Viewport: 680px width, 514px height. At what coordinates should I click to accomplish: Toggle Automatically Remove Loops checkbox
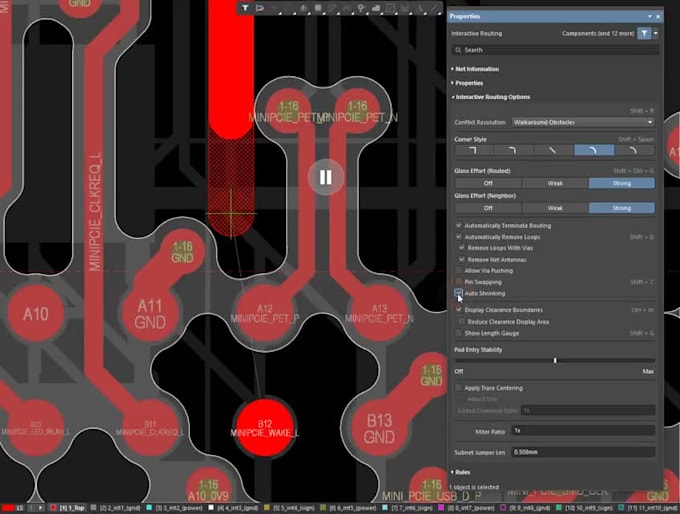(x=458, y=237)
